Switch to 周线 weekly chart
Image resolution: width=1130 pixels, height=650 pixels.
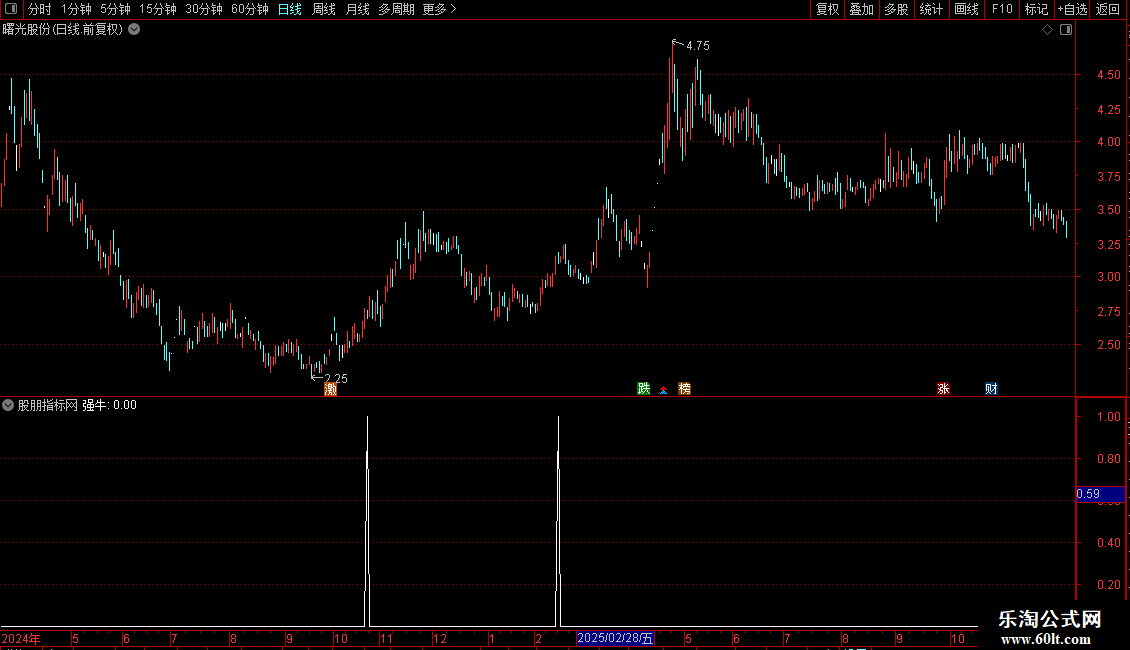324,9
